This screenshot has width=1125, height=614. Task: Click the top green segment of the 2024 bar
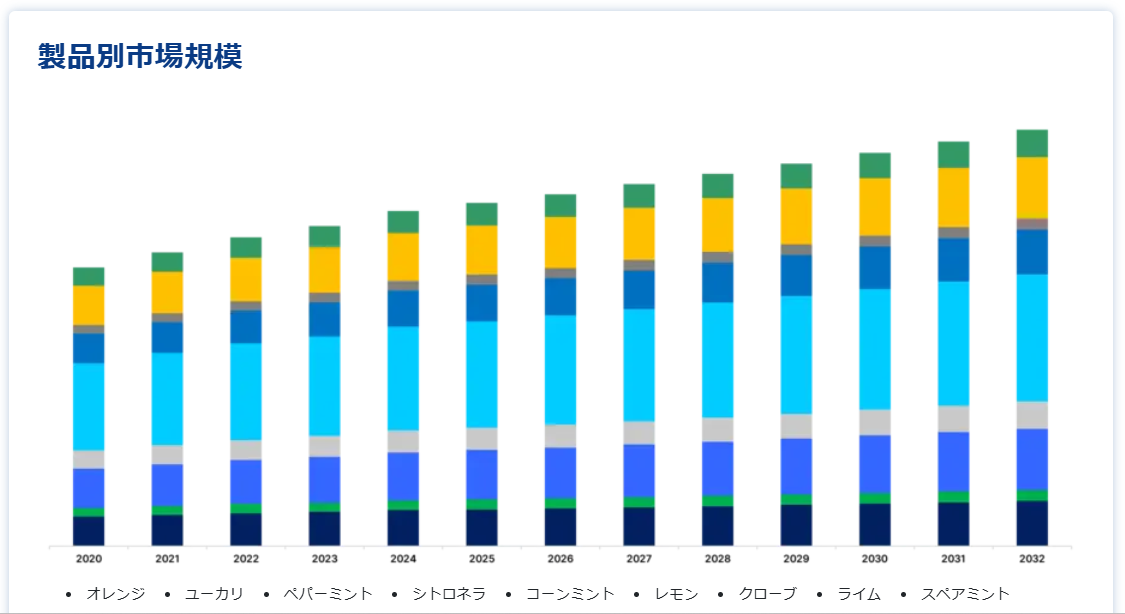[x=403, y=221]
